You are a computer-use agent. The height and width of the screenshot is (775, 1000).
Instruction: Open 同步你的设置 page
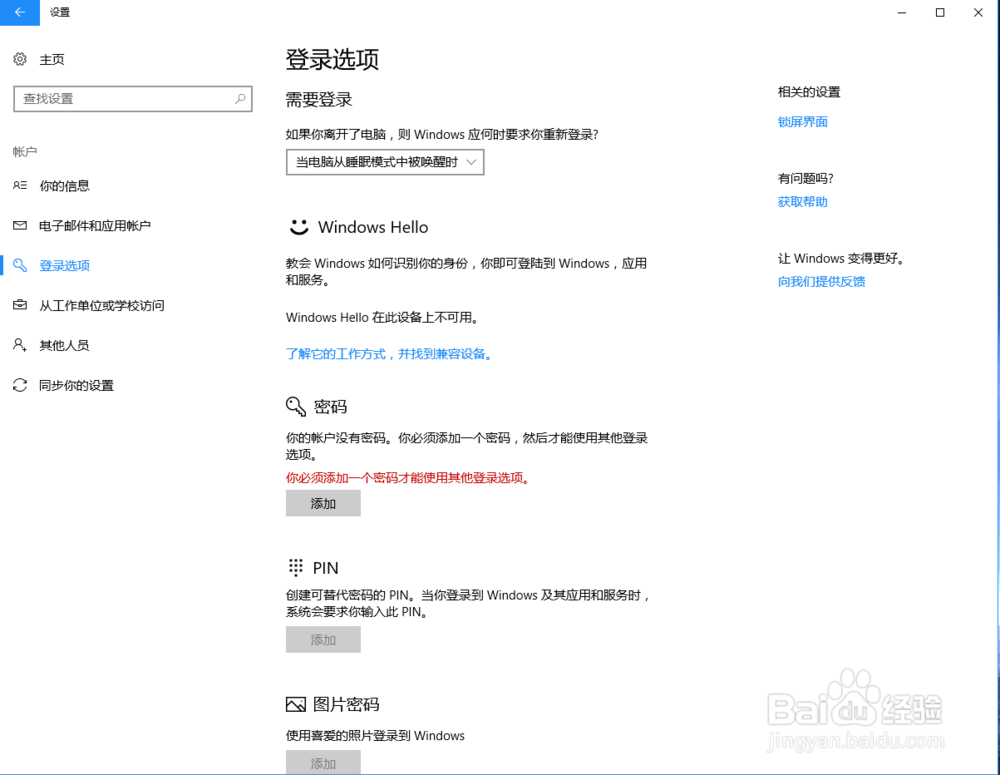[77, 385]
